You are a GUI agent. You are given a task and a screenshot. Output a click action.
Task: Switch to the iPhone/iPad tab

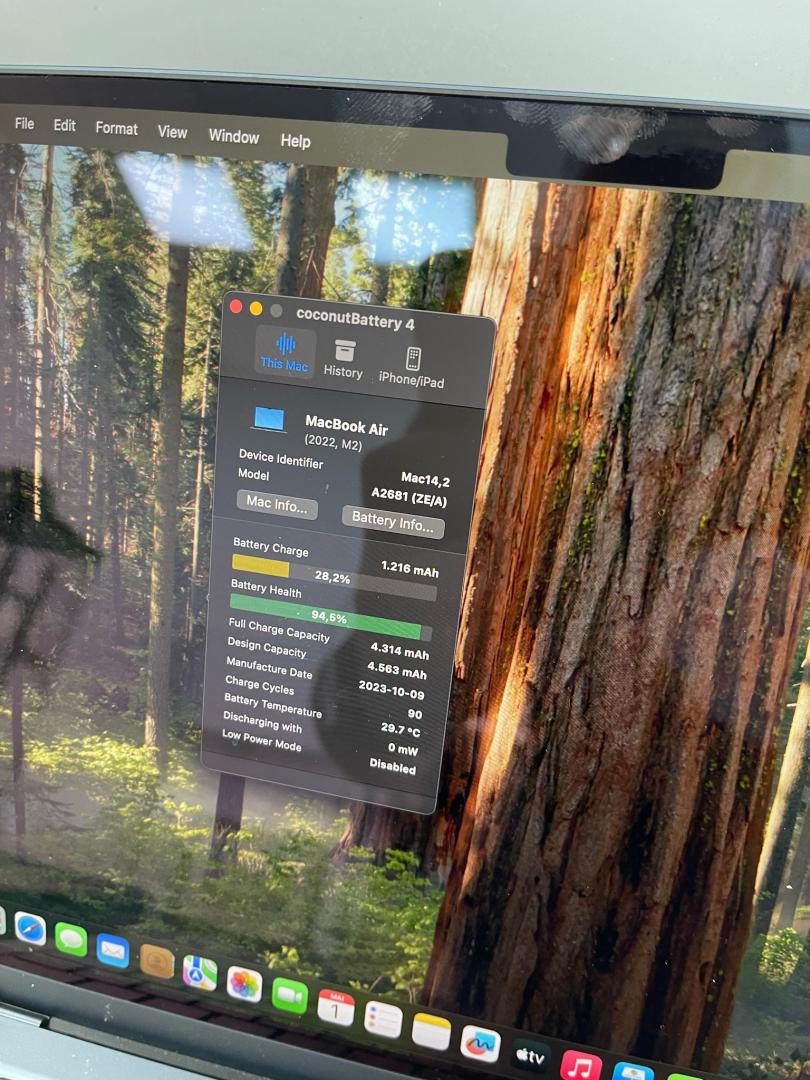412,368
